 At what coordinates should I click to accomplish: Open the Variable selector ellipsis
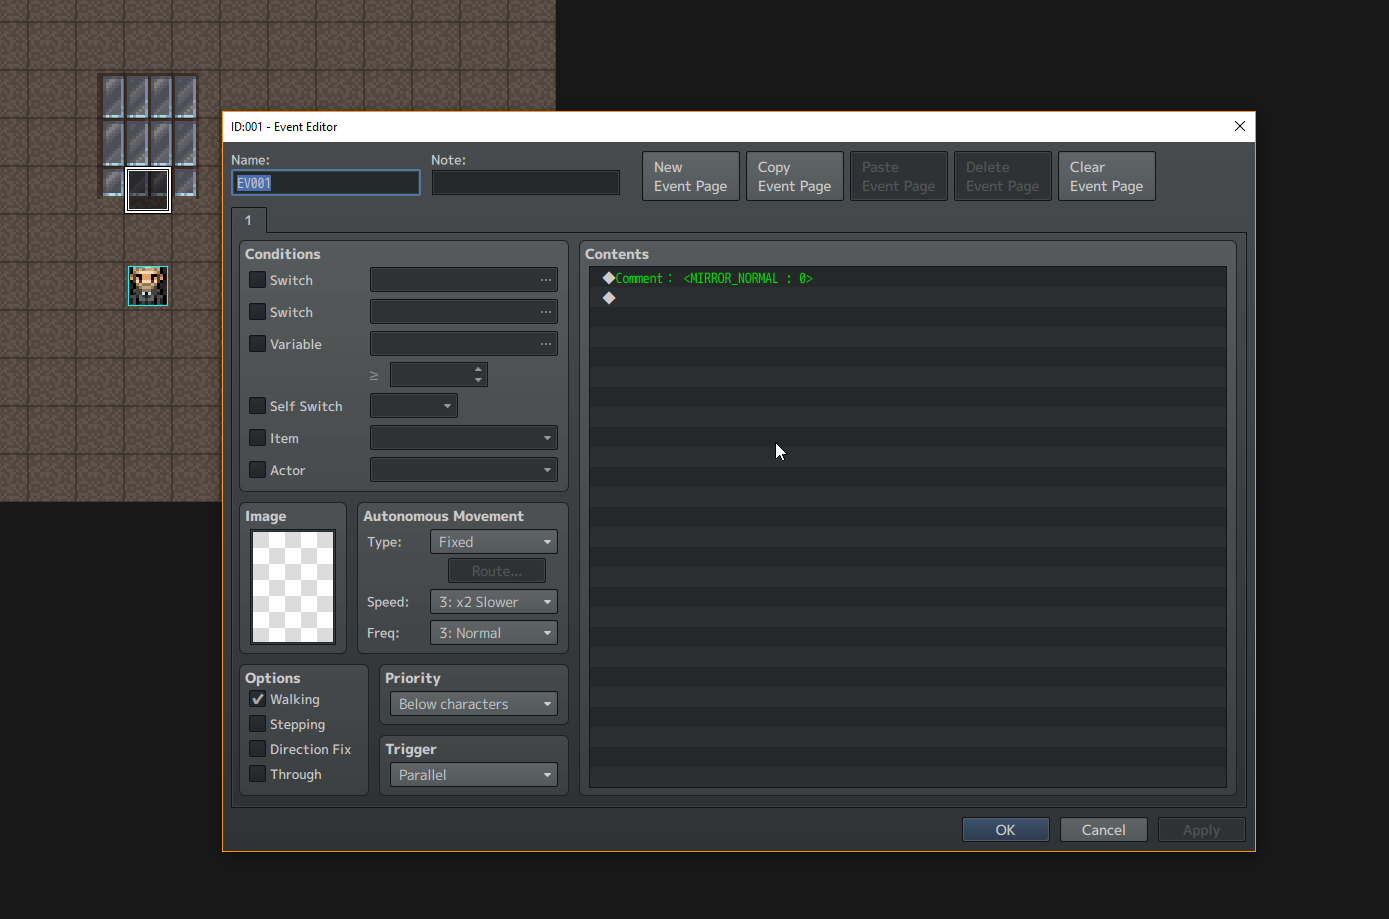point(545,344)
